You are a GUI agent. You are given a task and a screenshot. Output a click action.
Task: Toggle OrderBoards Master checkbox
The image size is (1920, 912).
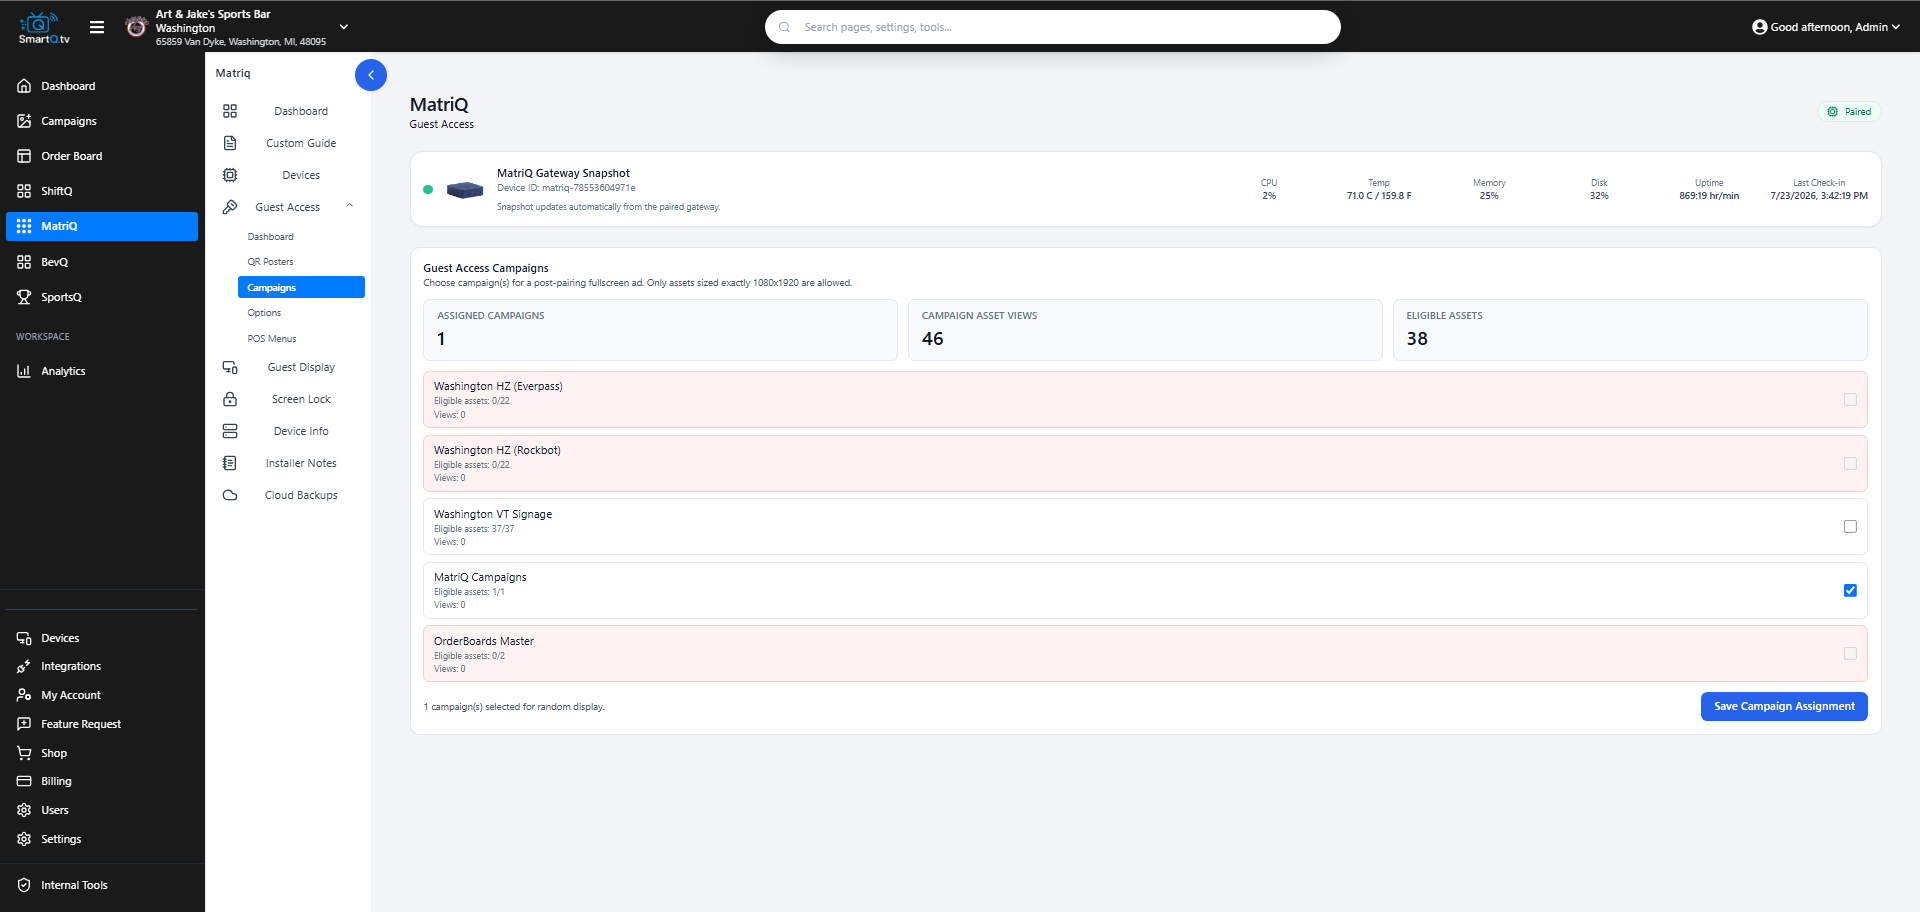coord(1850,653)
